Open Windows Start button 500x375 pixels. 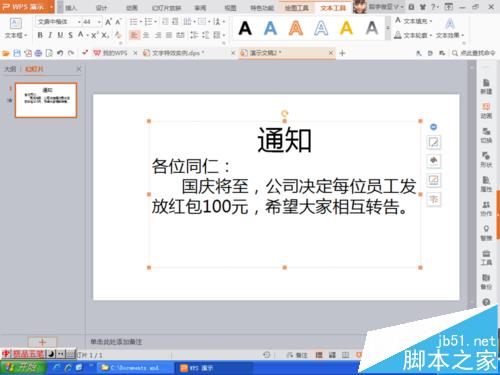pos(23,367)
